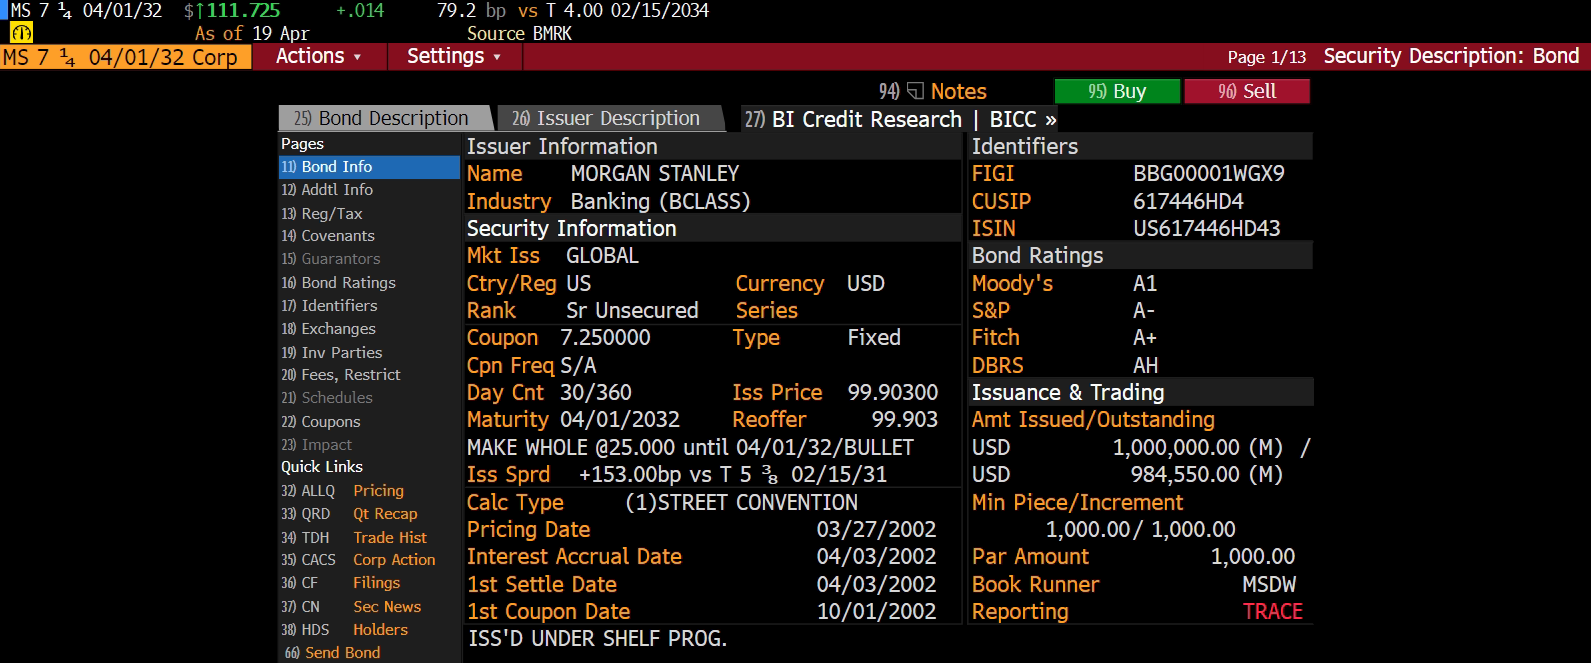Screen dimensions: 1591x663
Task: Open the Reg/Tax page
Action: tap(369, 213)
